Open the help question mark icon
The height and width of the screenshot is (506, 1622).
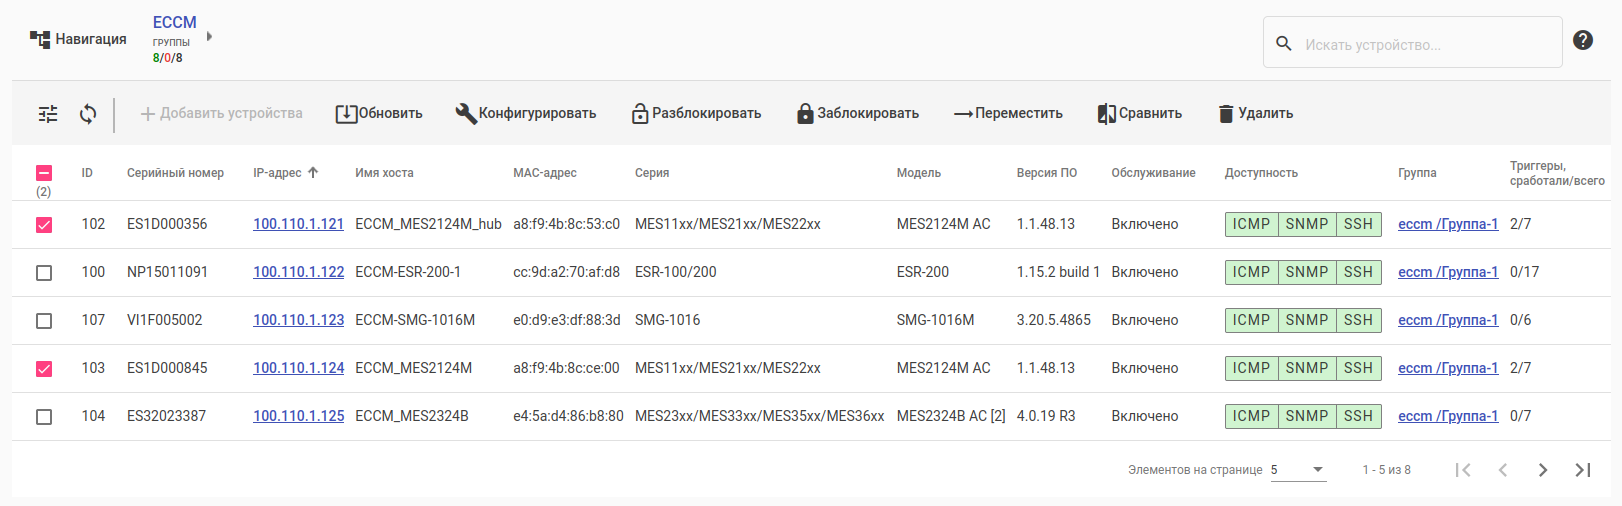(1582, 40)
